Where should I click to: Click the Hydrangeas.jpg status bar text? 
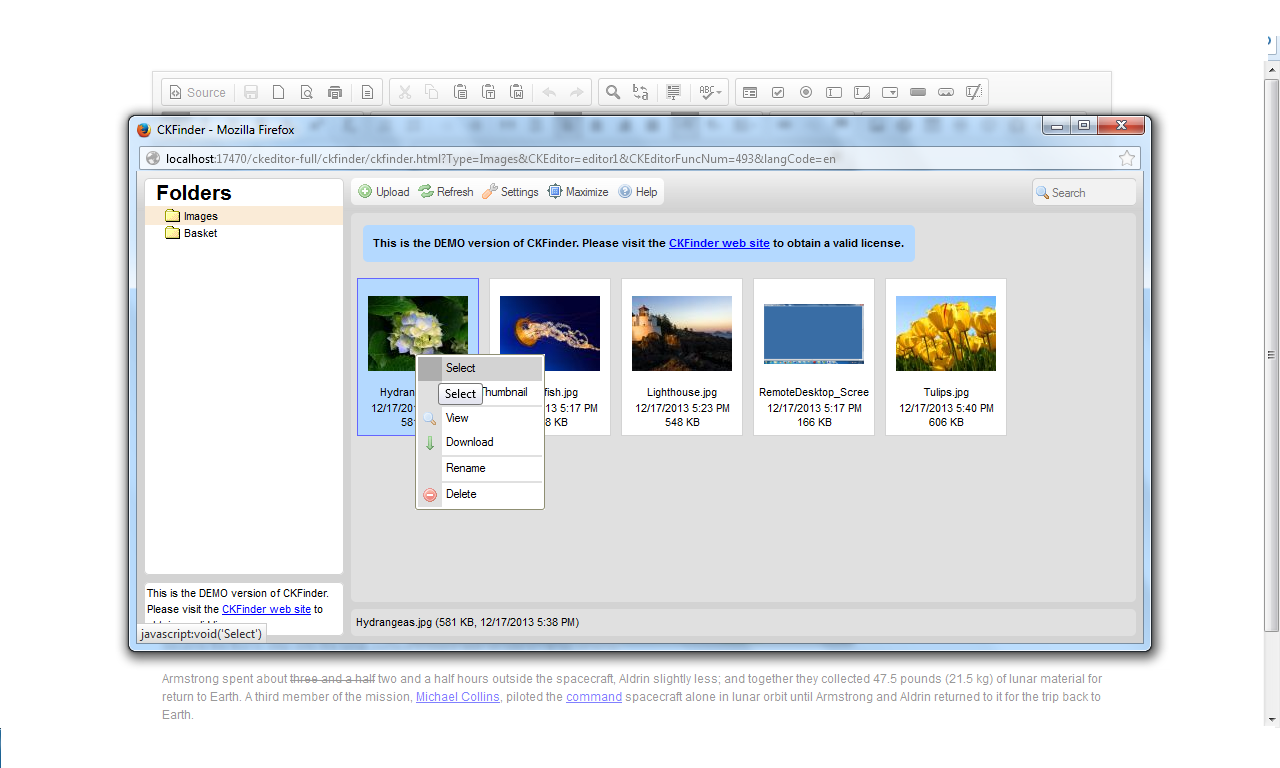point(467,622)
